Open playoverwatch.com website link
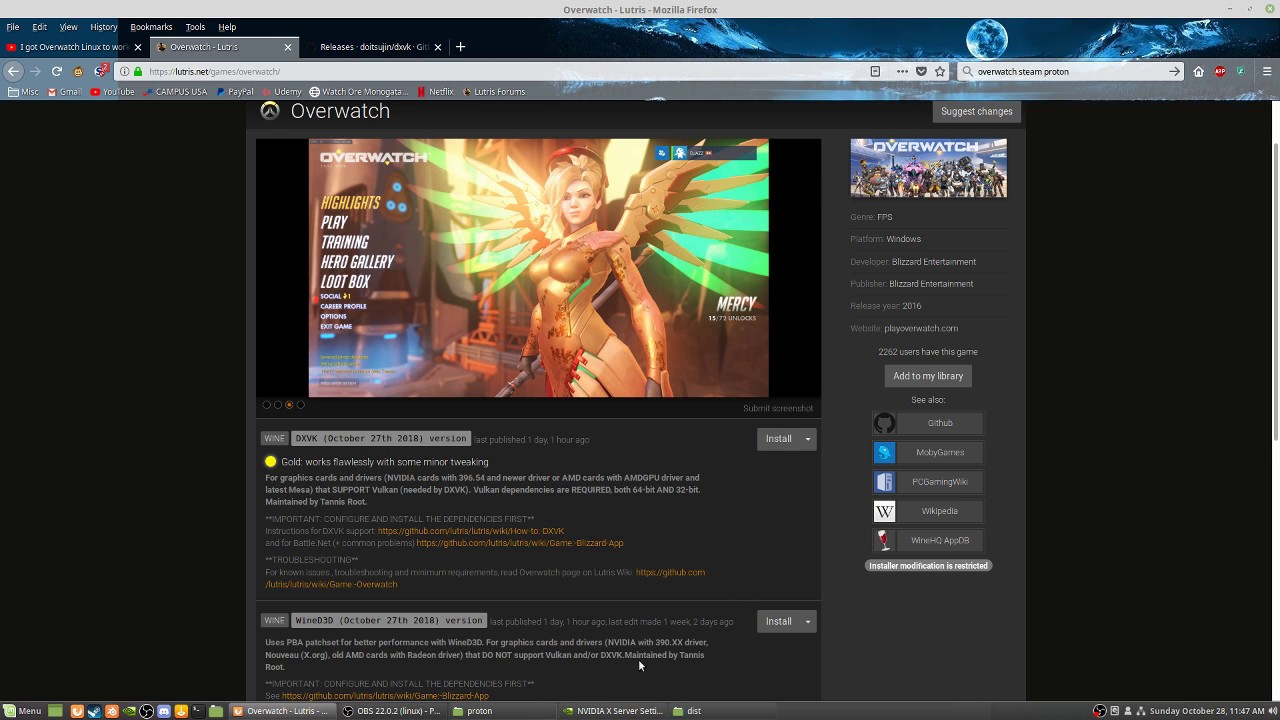 [921, 328]
